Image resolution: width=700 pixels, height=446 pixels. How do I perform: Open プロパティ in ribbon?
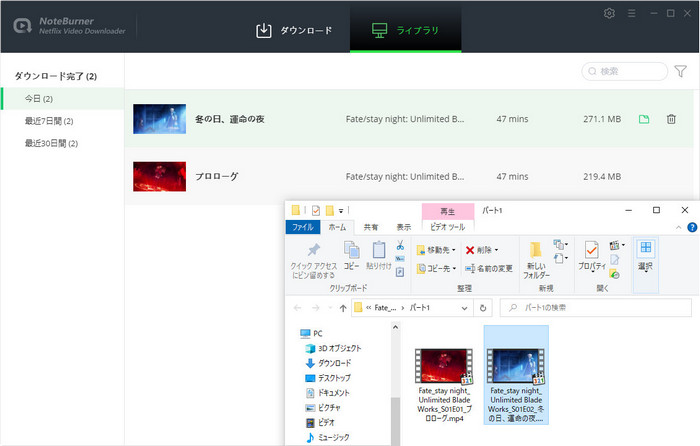point(592,256)
